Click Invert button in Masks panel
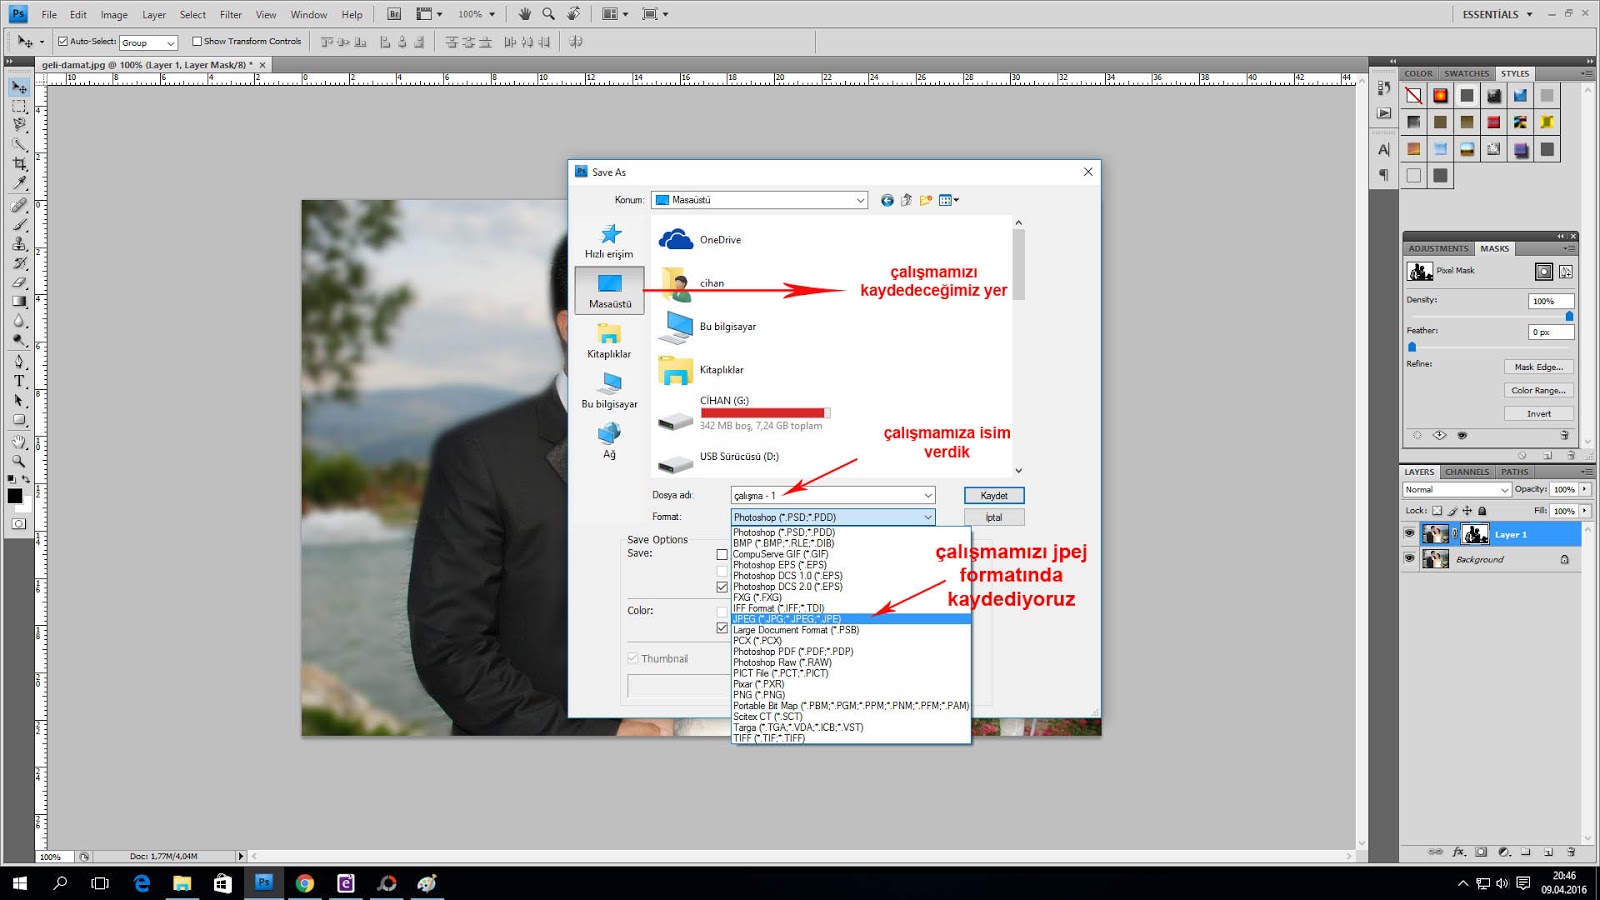This screenshot has width=1600, height=900. (x=1538, y=414)
